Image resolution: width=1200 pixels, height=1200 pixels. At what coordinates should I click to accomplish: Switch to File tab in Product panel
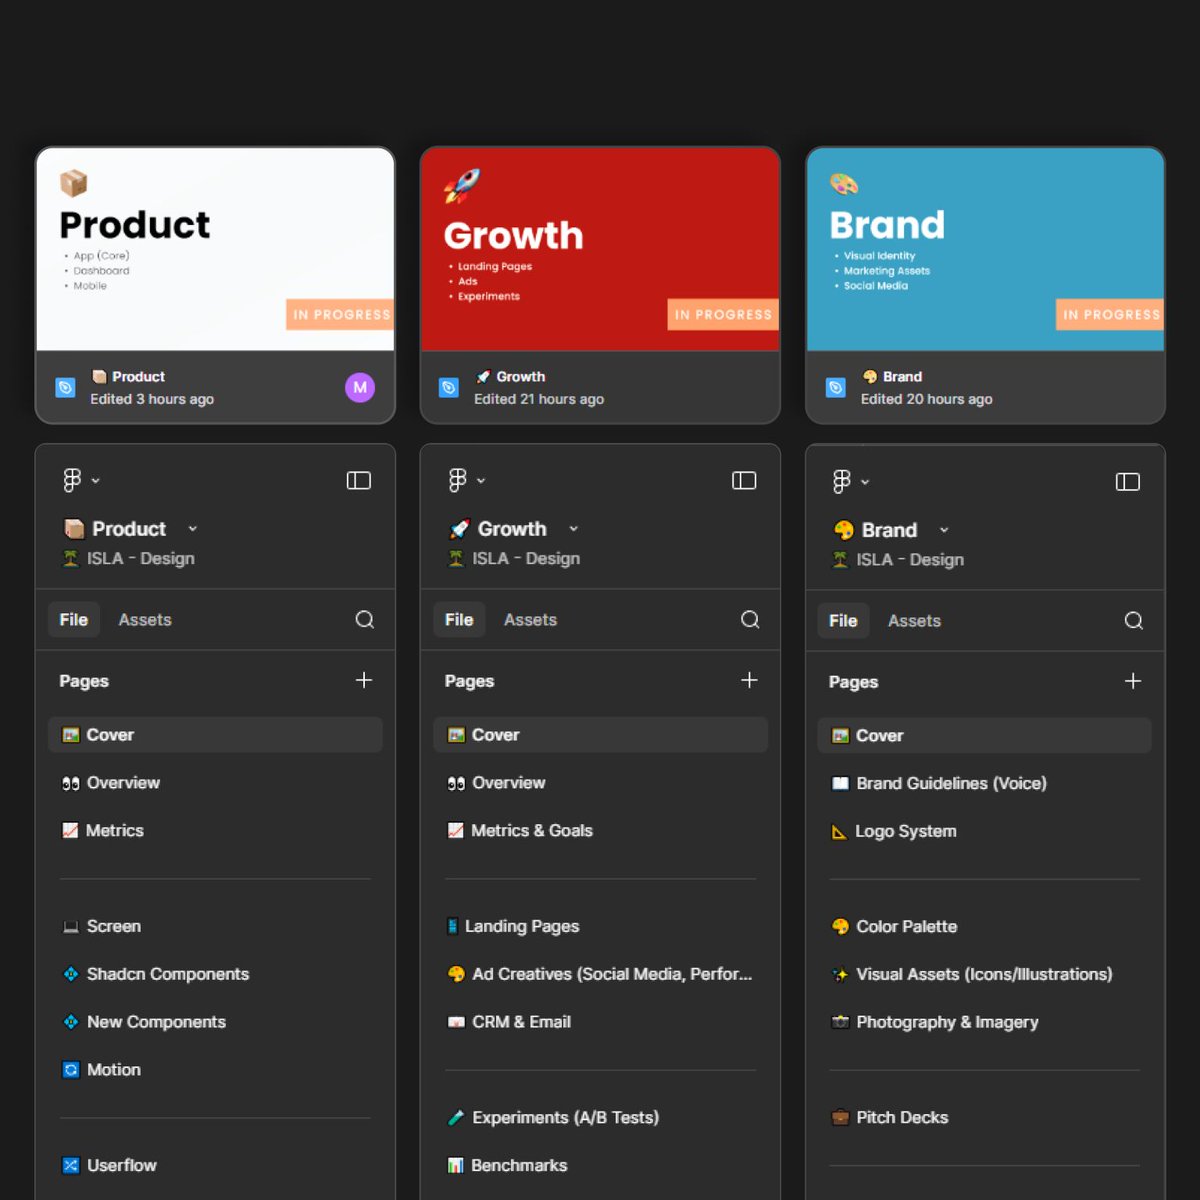[x=73, y=620]
